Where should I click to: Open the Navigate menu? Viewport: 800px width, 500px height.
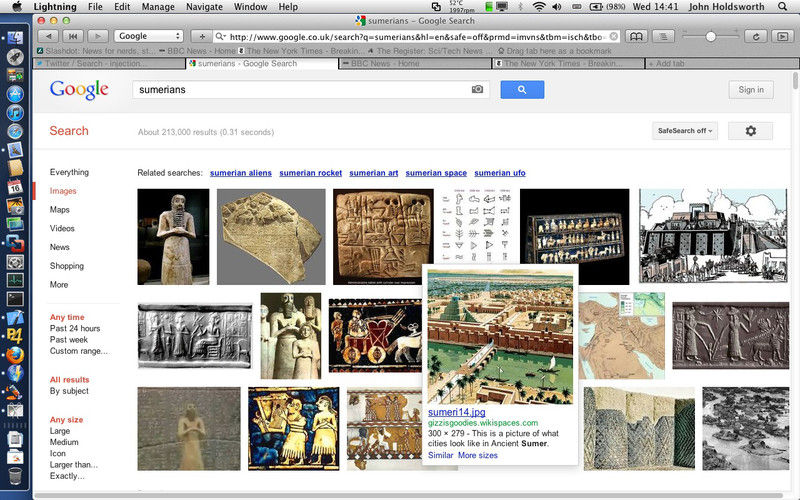pos(204,7)
